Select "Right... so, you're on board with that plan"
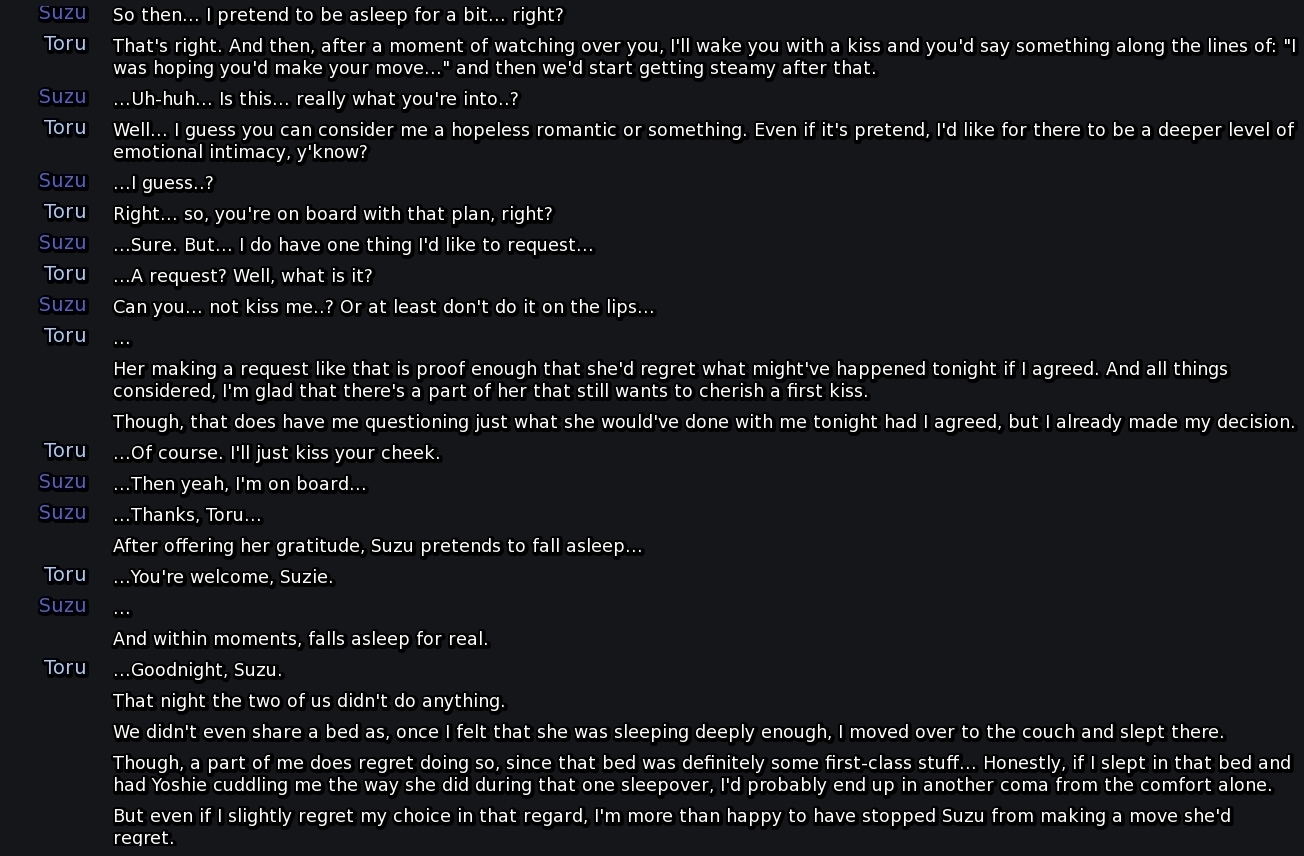Viewport: 1304px width, 856px height. 333,214
